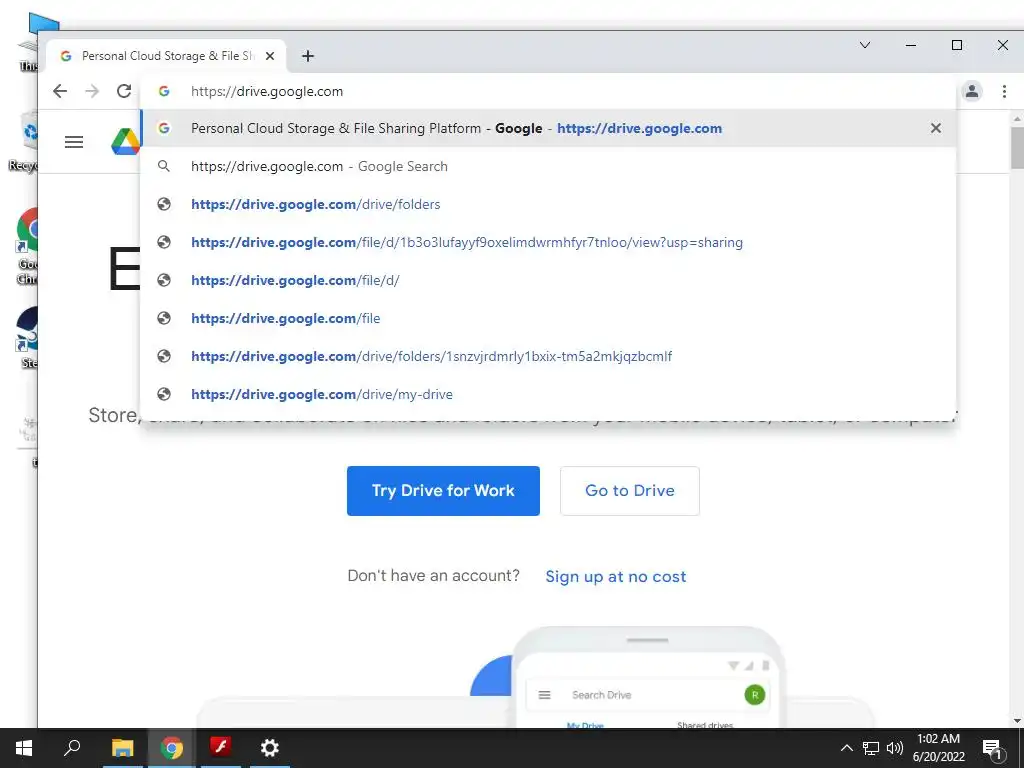Click the Google Drive logo
The image size is (1024, 768).
click(125, 142)
